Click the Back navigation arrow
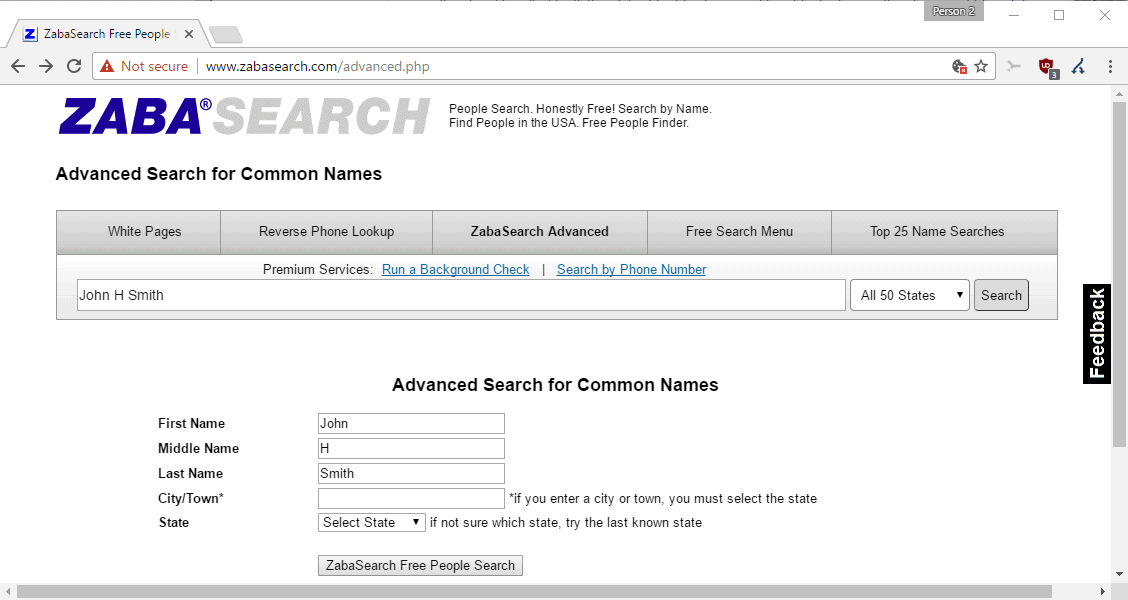This screenshot has width=1128, height=600. [x=17, y=66]
